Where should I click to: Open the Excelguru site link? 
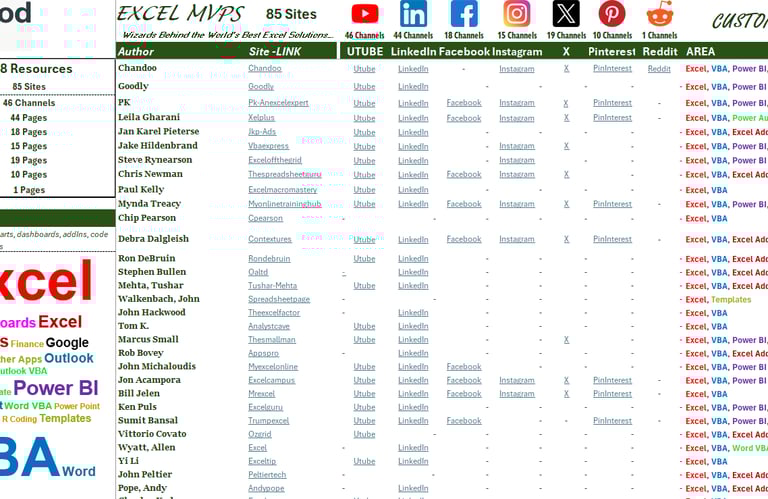click(x=265, y=407)
